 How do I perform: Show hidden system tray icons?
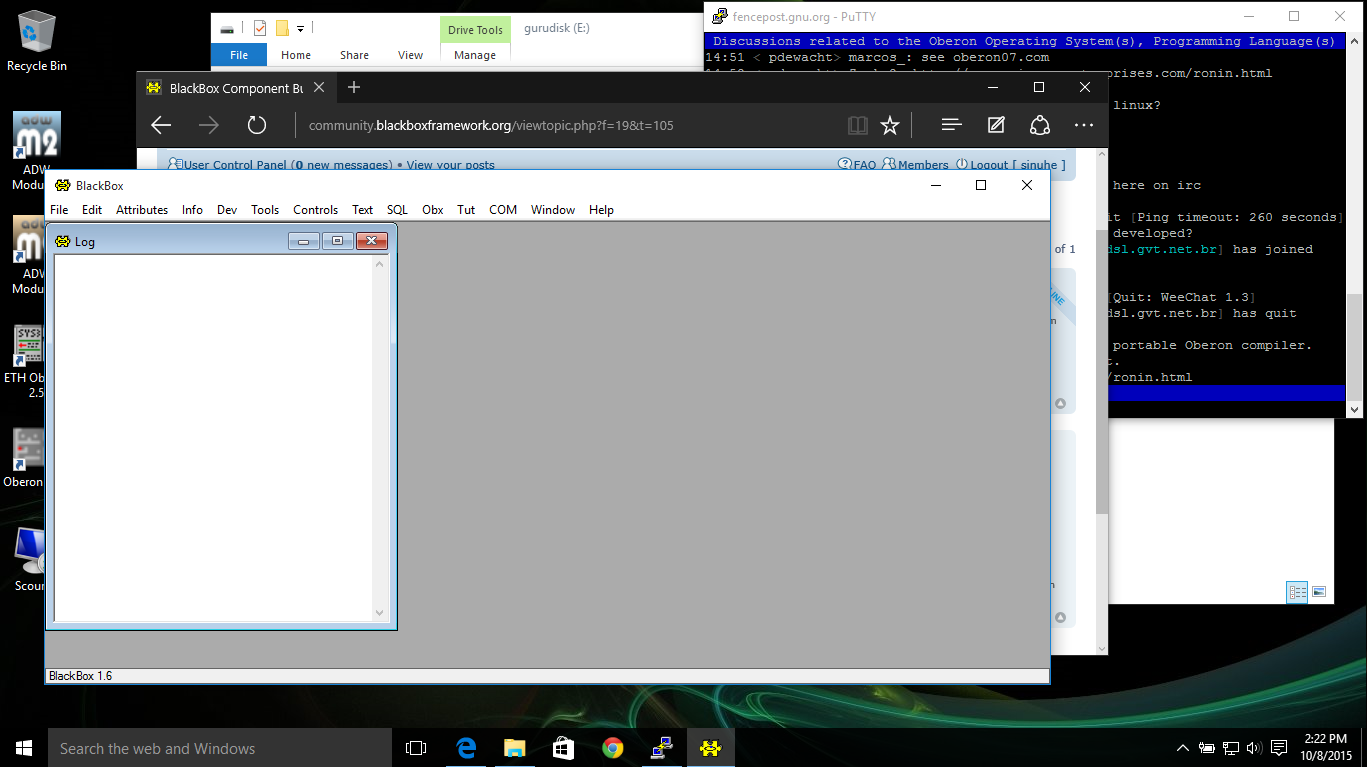[1183, 748]
